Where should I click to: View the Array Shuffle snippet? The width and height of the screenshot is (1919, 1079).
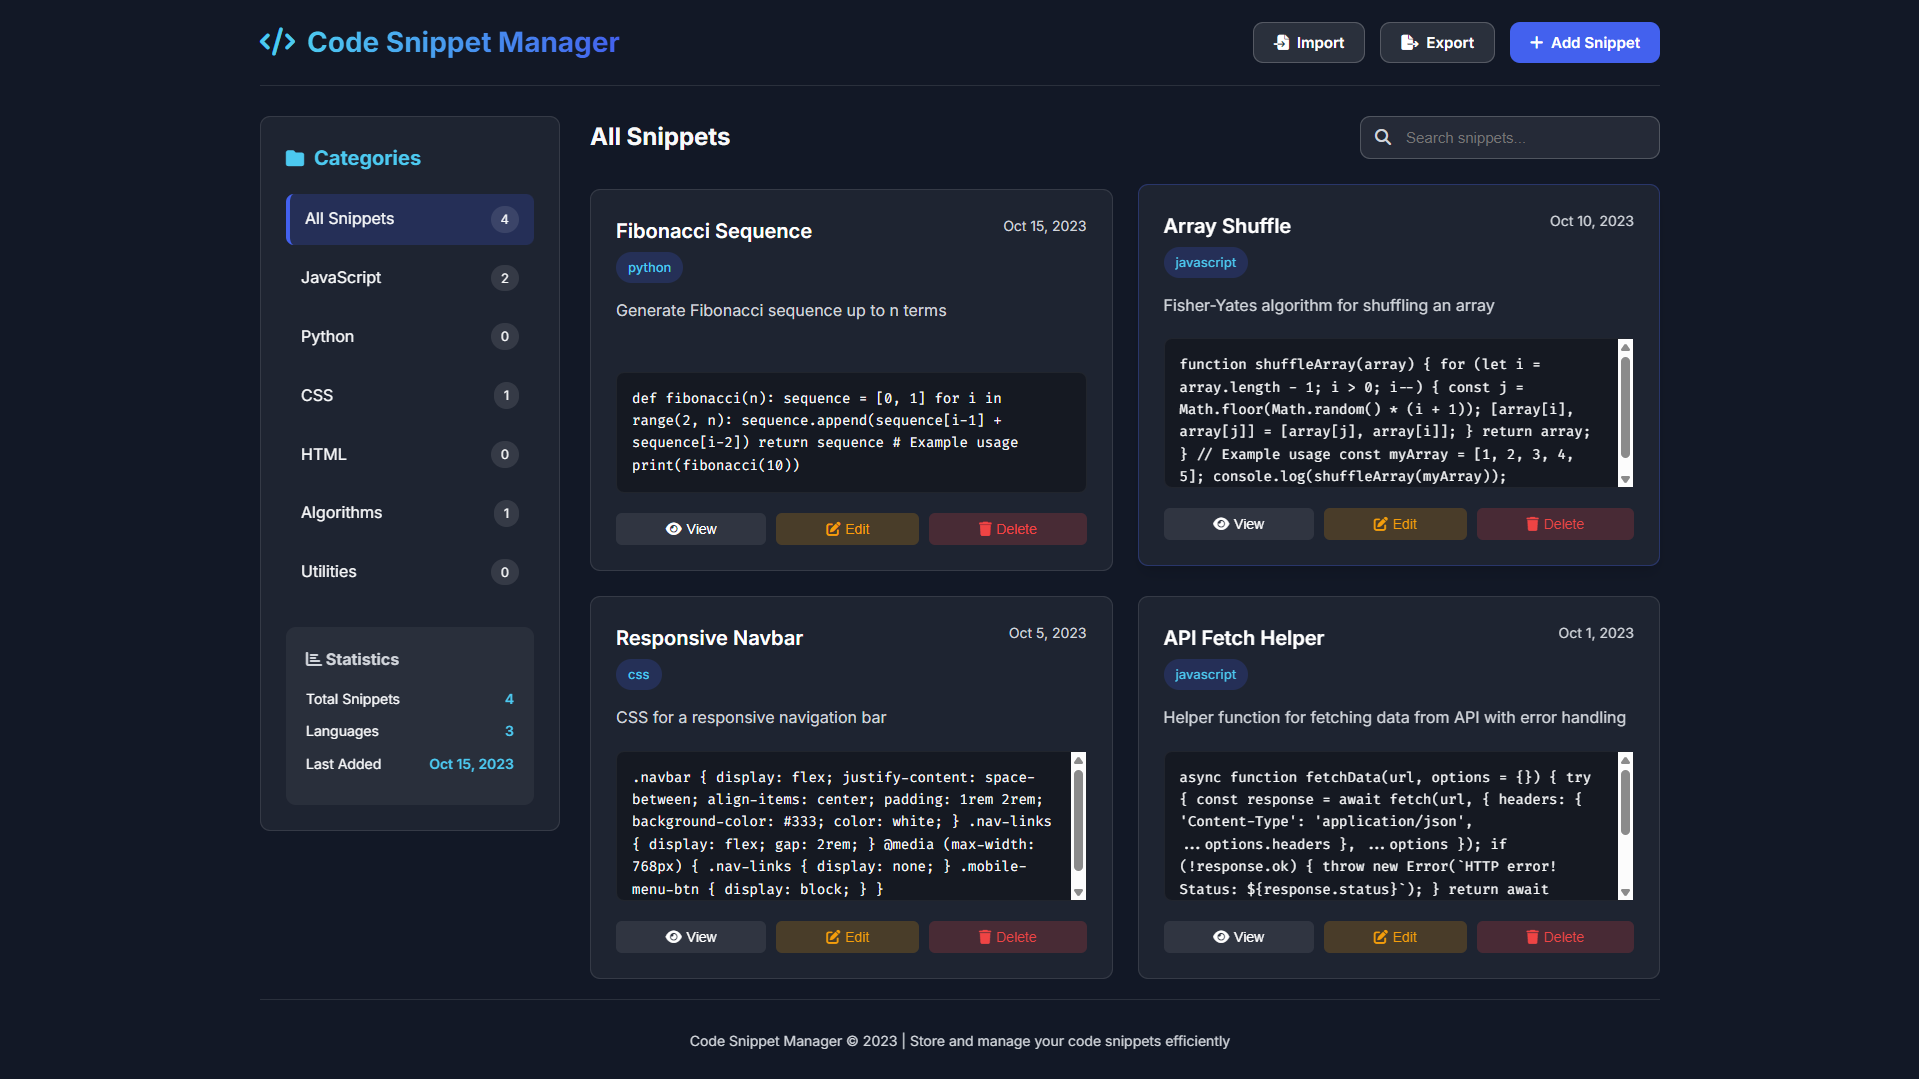[1238, 524]
